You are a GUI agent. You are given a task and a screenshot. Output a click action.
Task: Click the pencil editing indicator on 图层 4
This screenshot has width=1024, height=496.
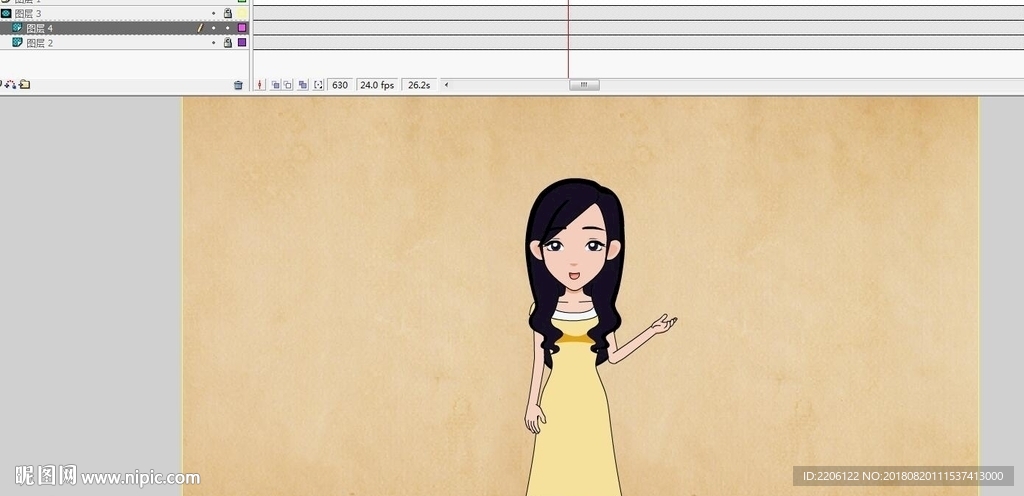tap(200, 27)
